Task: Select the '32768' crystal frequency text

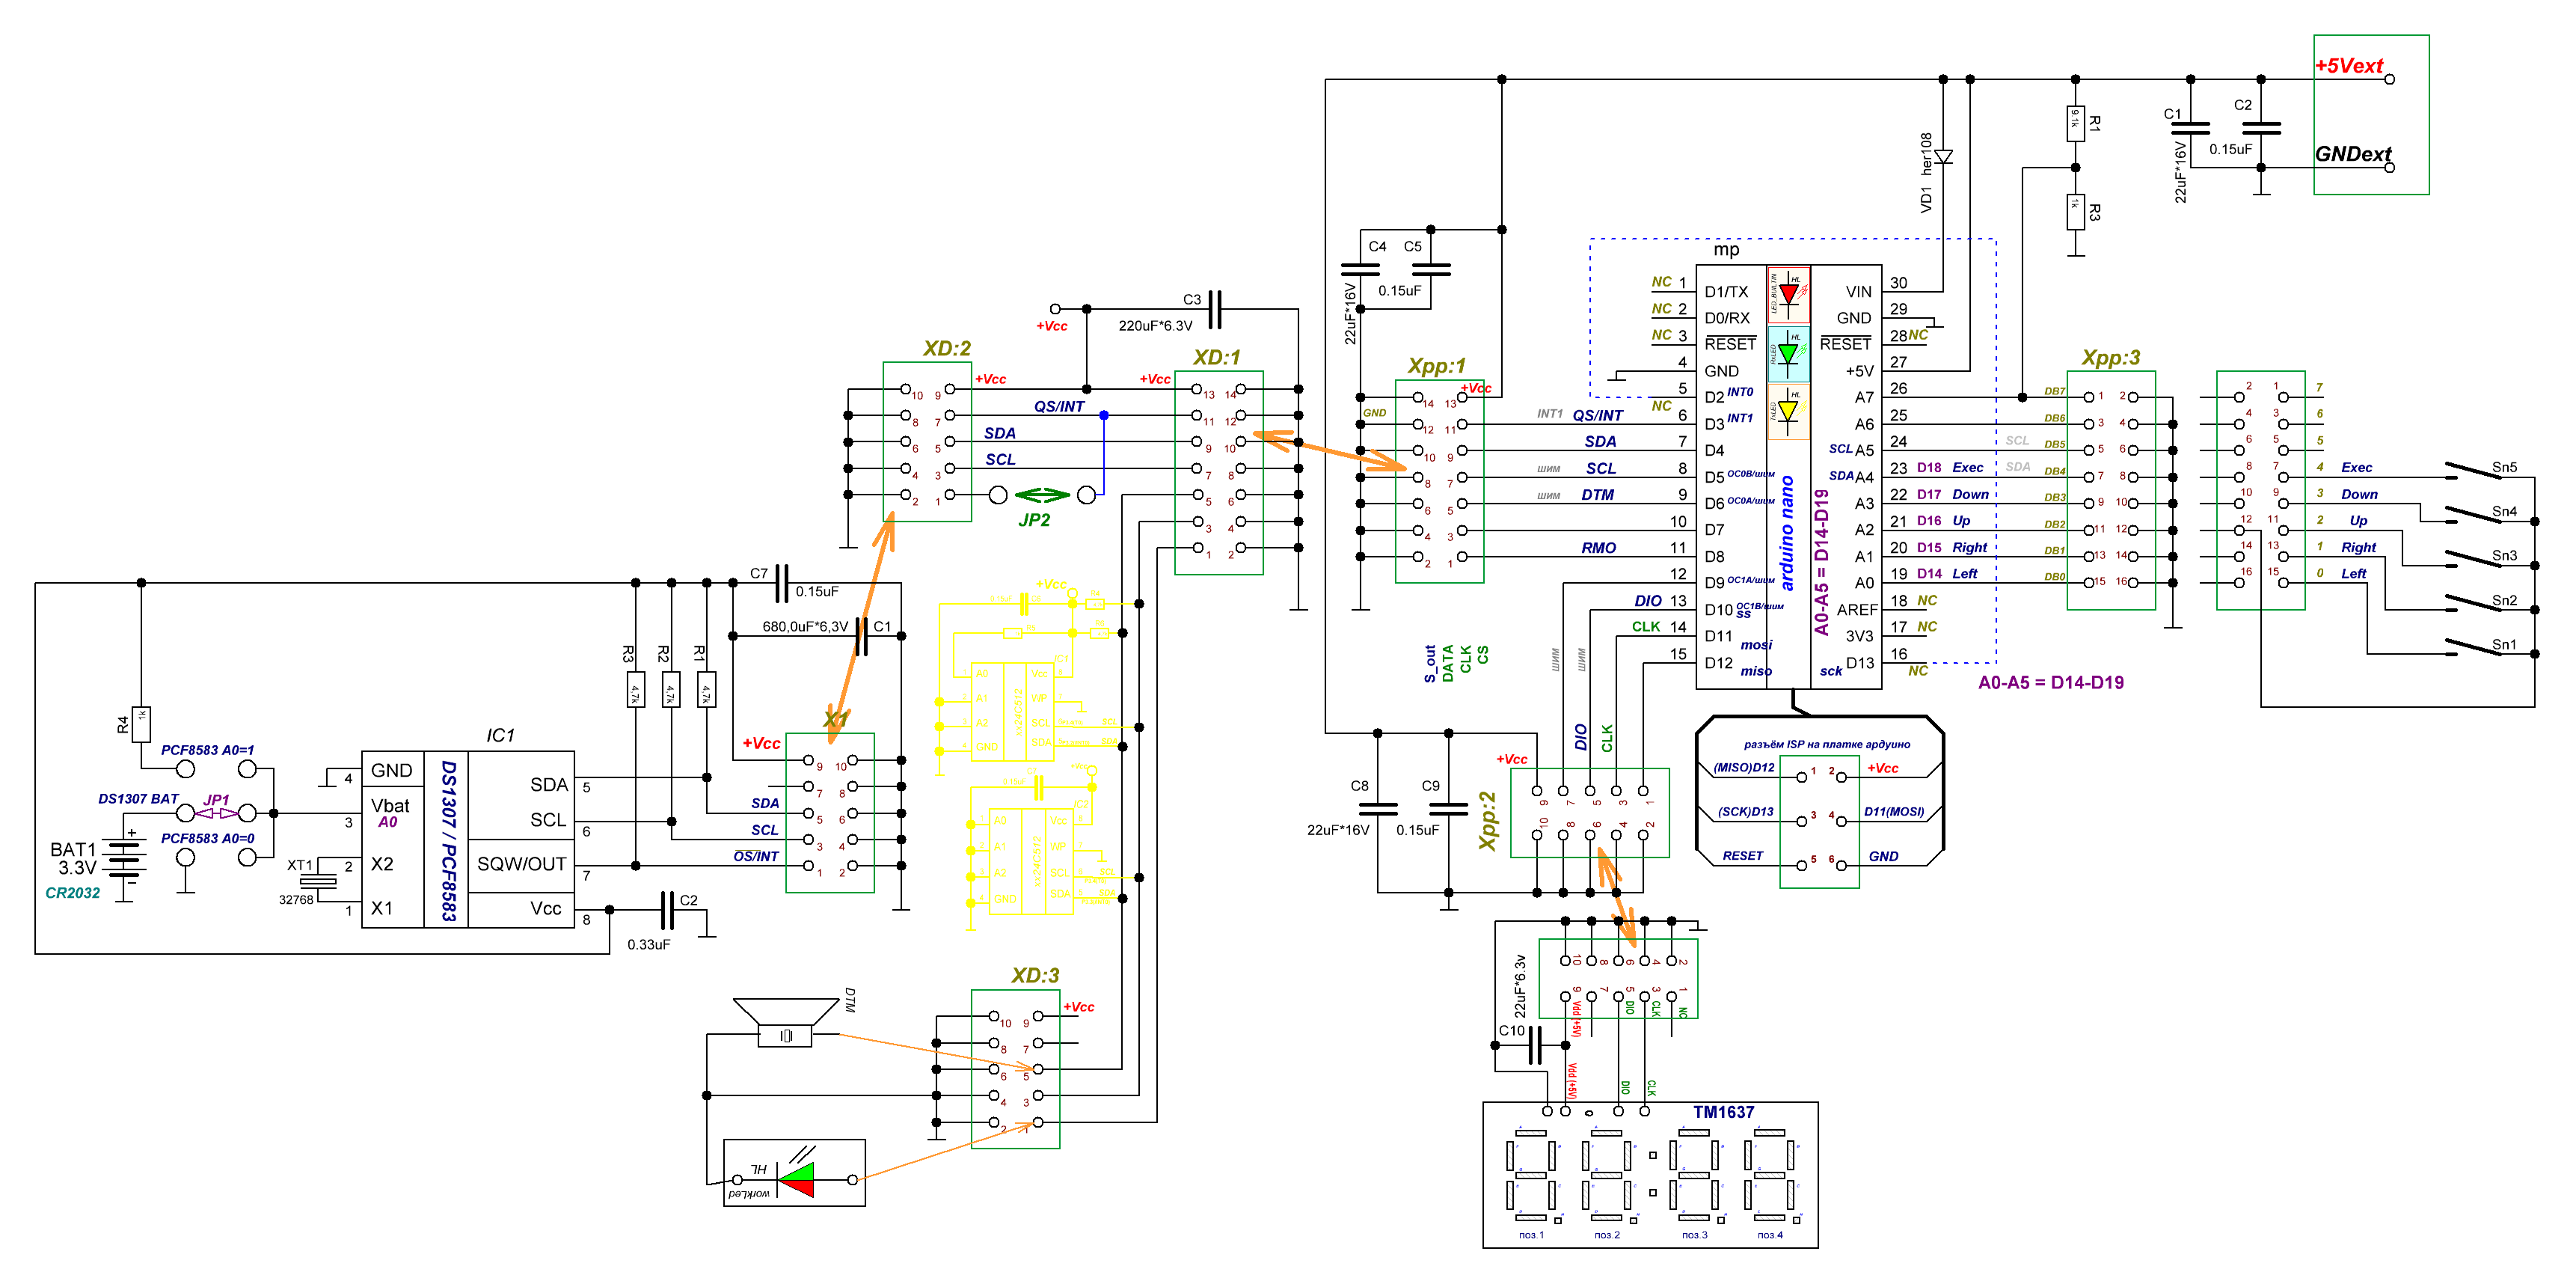Action: tap(296, 900)
